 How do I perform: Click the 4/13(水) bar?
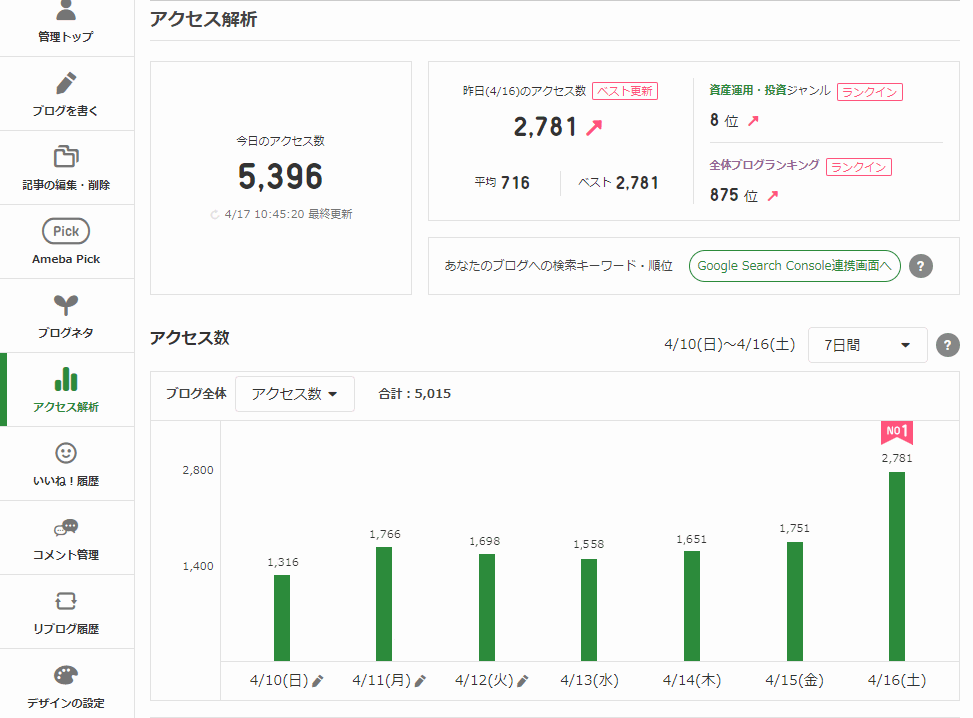click(589, 610)
